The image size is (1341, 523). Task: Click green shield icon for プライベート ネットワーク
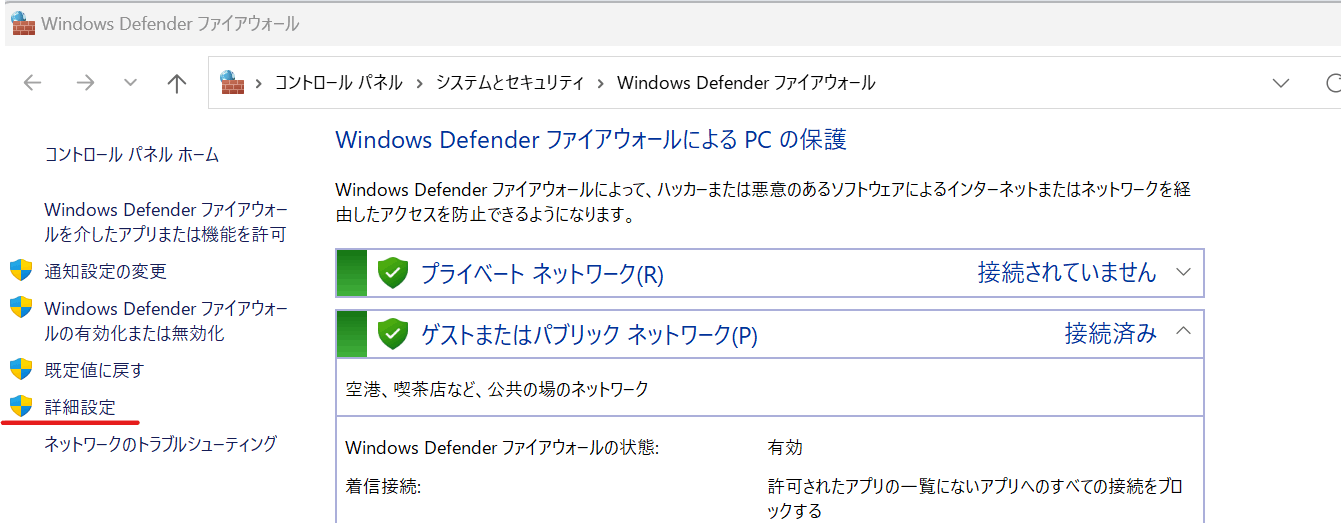click(x=393, y=273)
